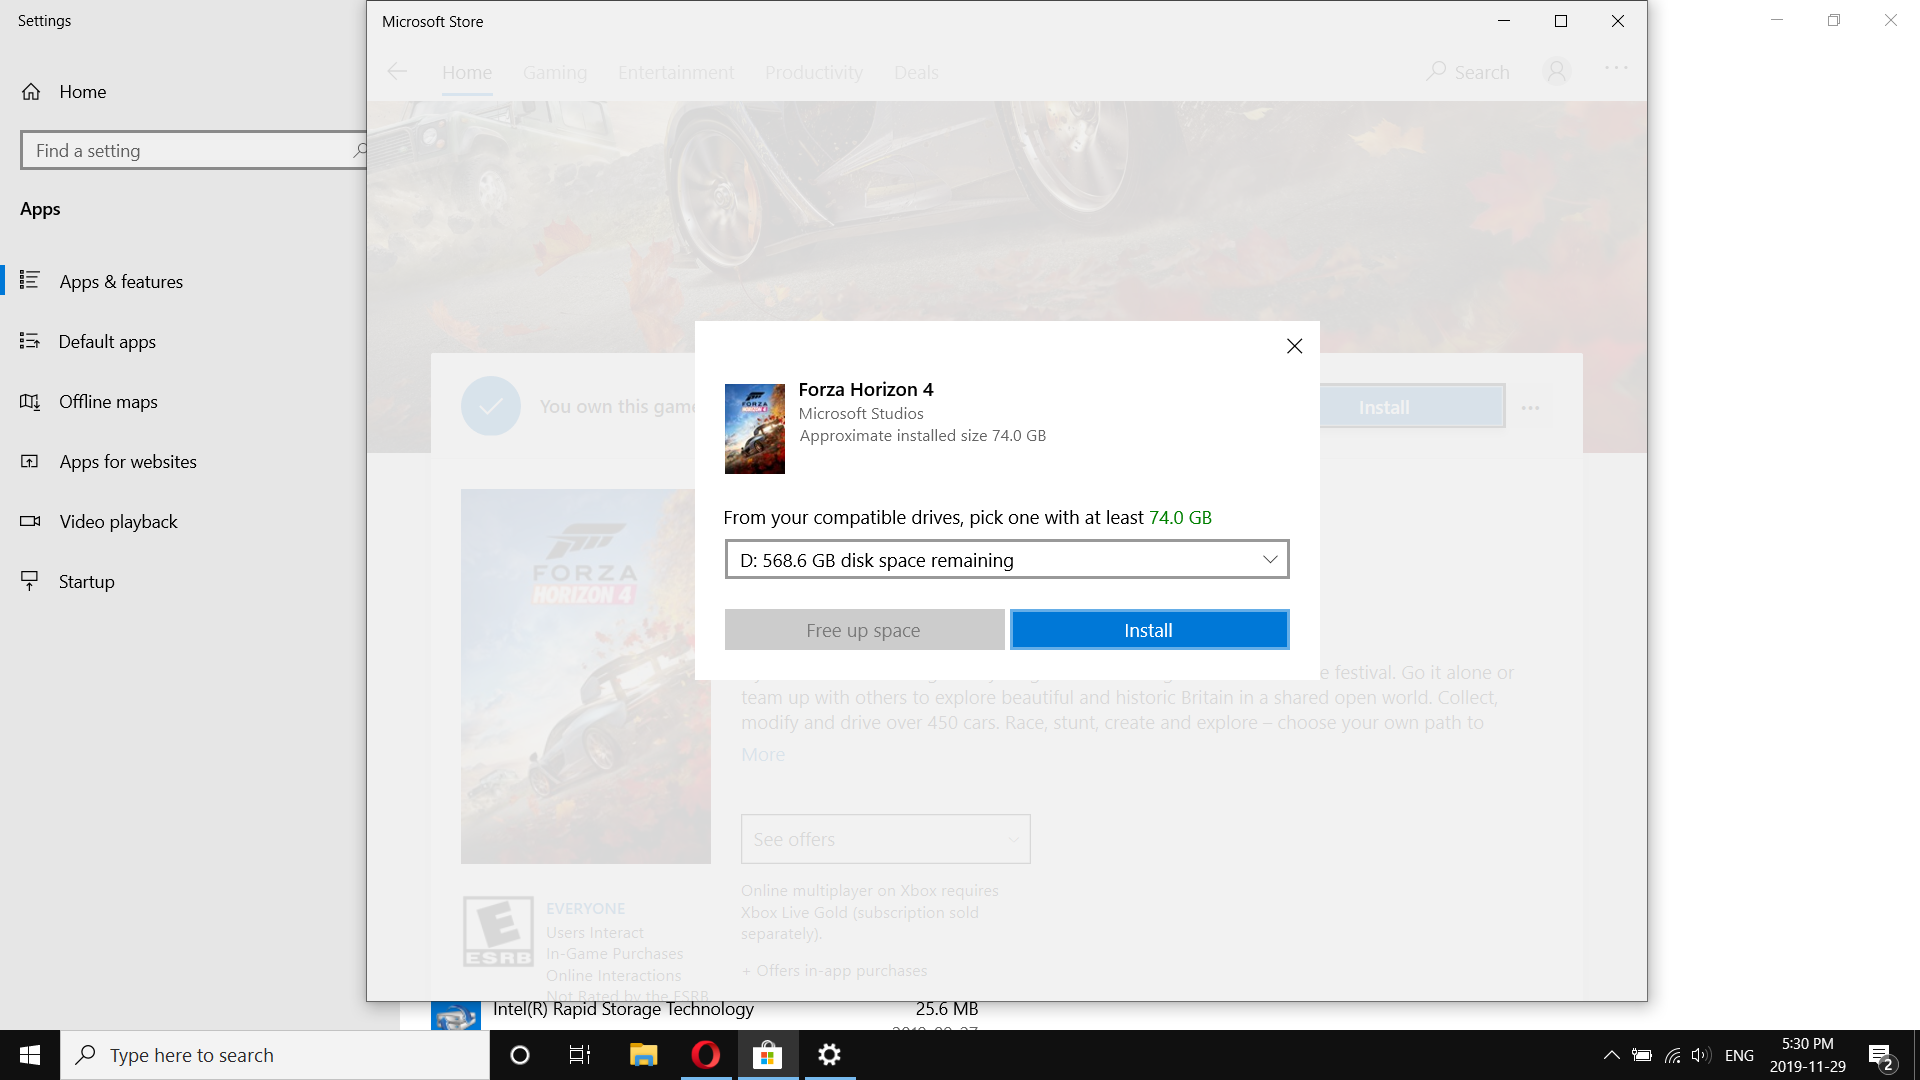Open Opera browser from the taskbar

tap(706, 1055)
